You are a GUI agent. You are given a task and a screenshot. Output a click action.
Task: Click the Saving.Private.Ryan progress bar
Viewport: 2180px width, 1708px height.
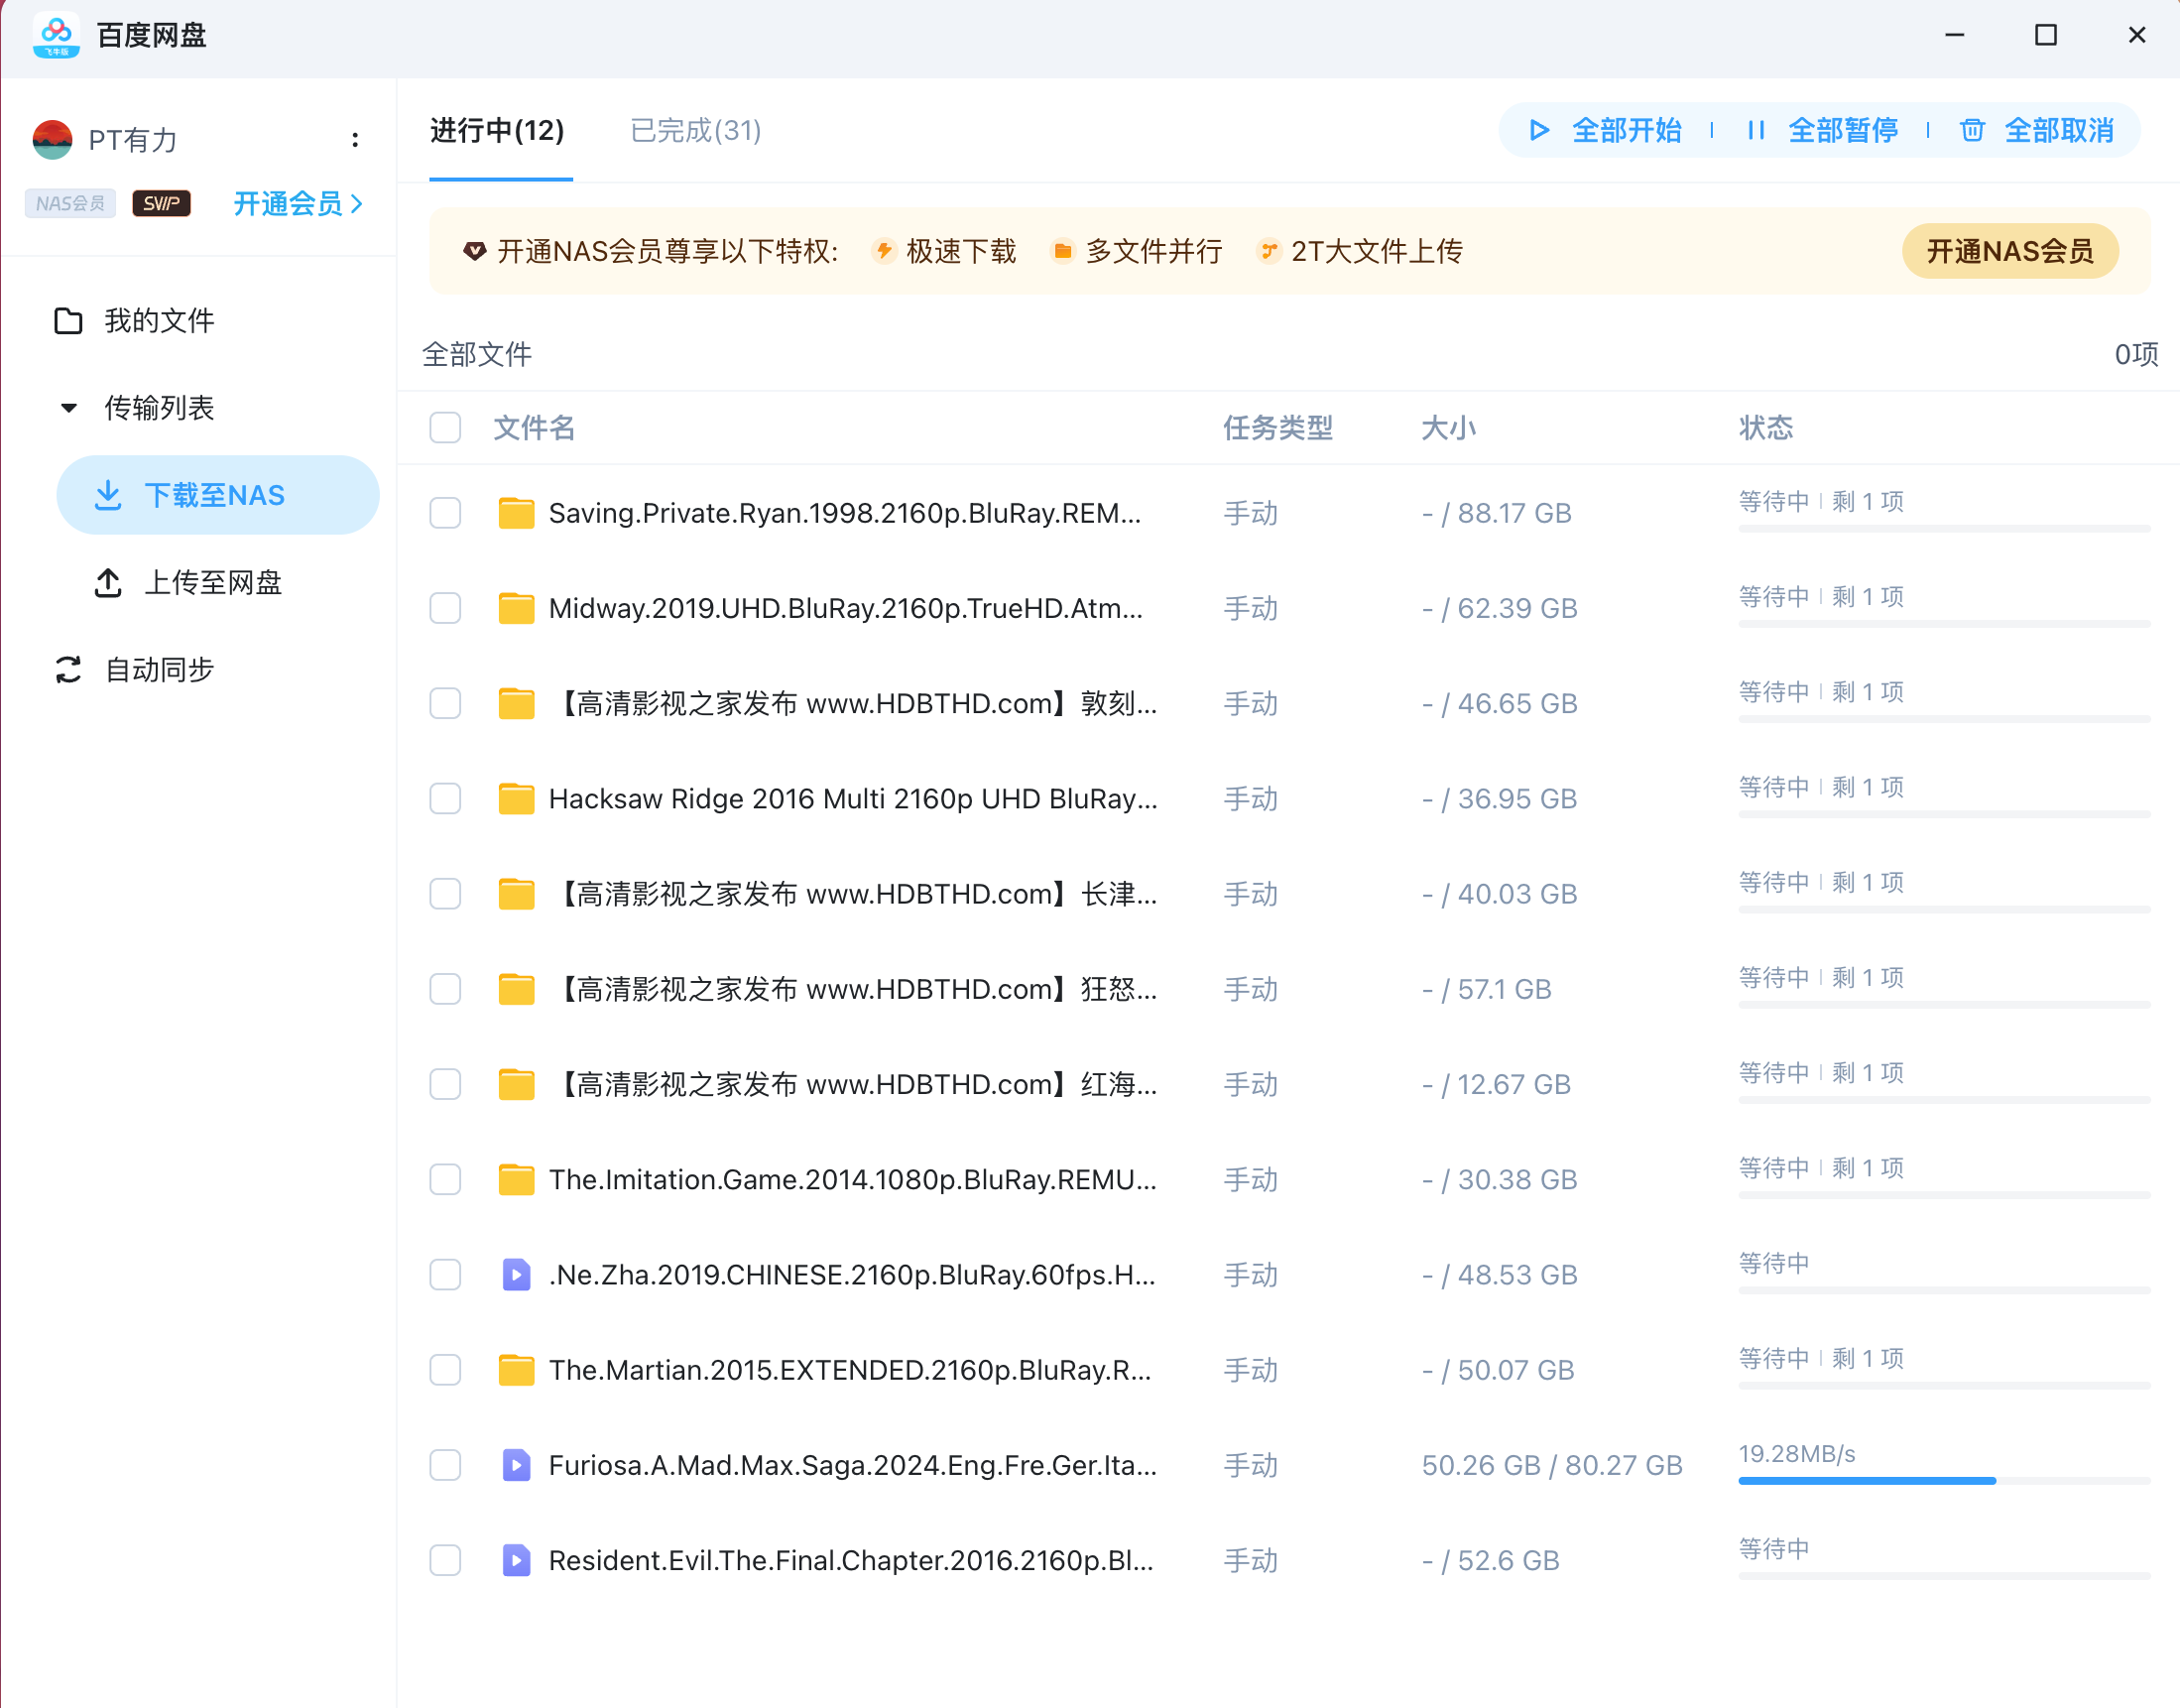[1944, 529]
